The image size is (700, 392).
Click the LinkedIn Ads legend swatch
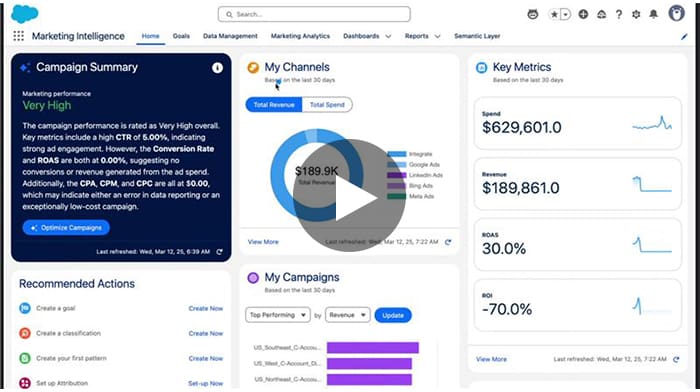click(x=396, y=175)
